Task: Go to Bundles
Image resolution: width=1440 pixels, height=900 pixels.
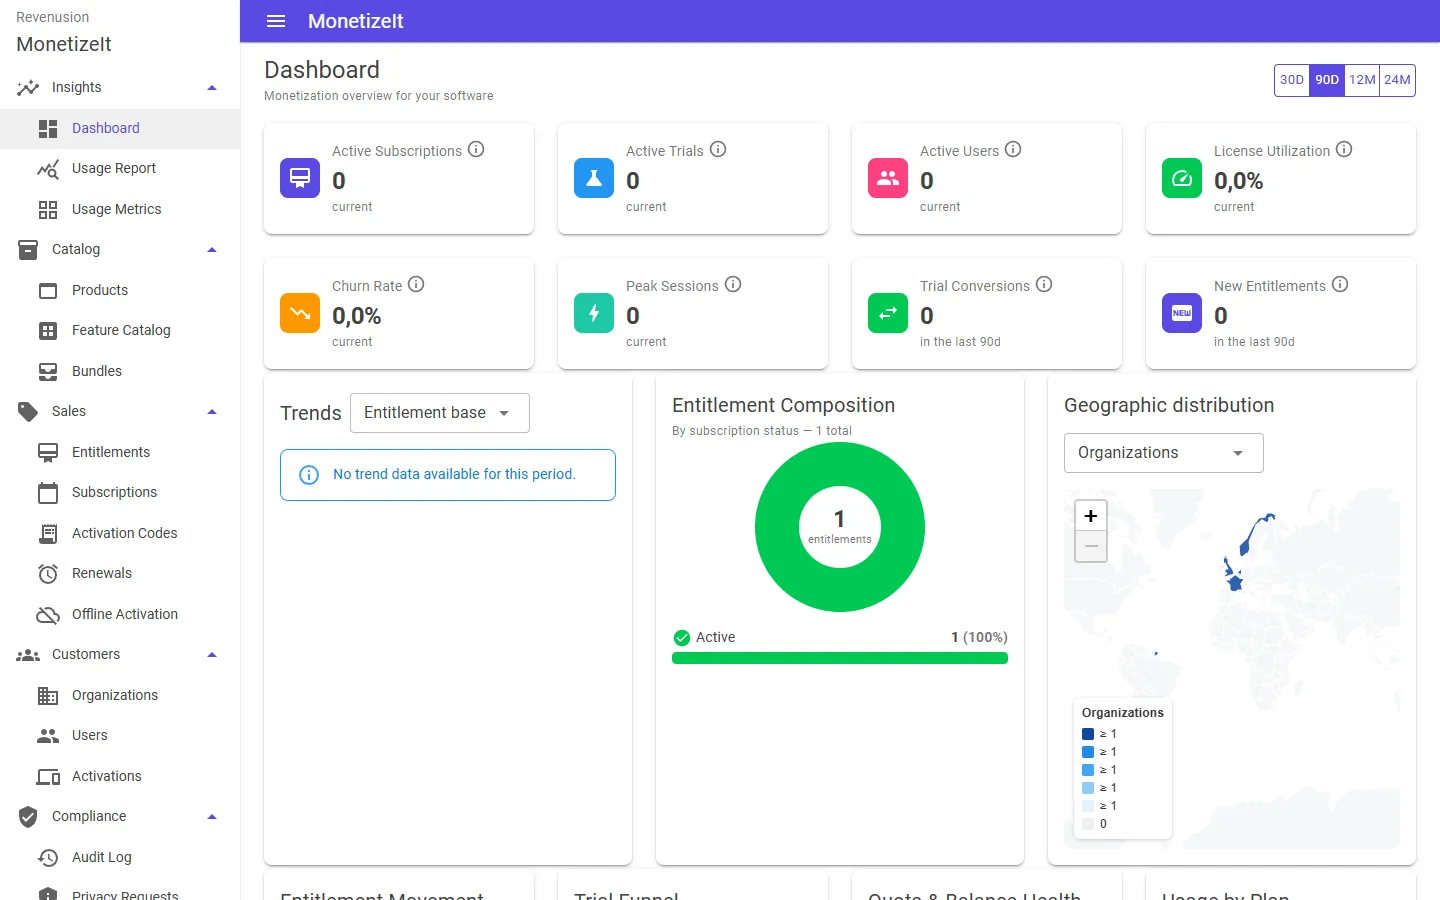Action: [x=120, y=371]
